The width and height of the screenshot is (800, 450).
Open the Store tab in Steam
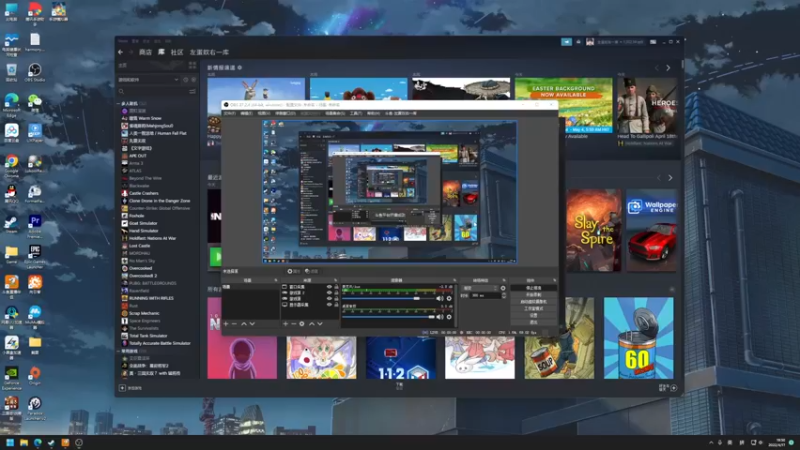point(145,52)
